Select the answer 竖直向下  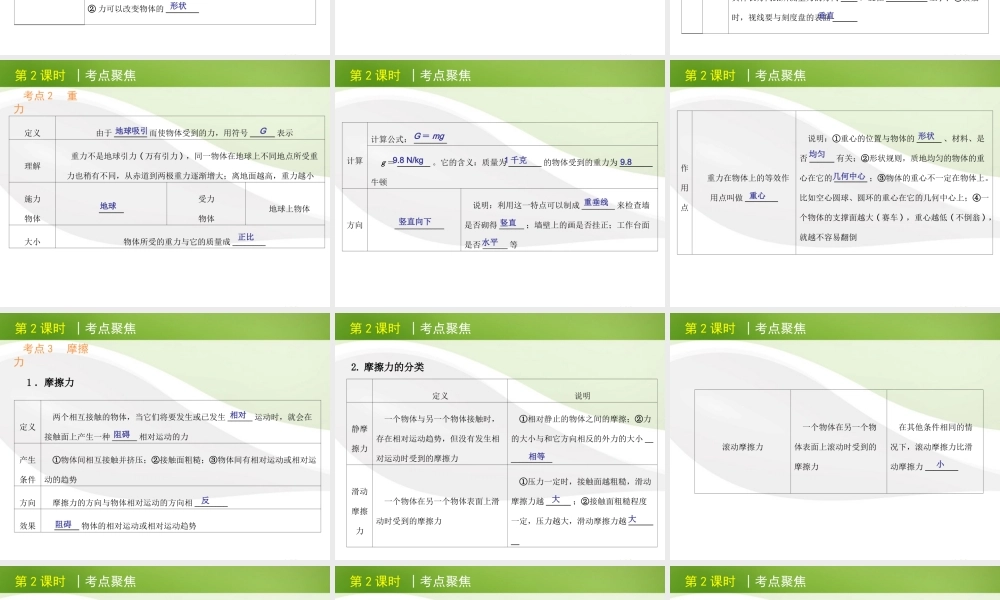point(415,222)
